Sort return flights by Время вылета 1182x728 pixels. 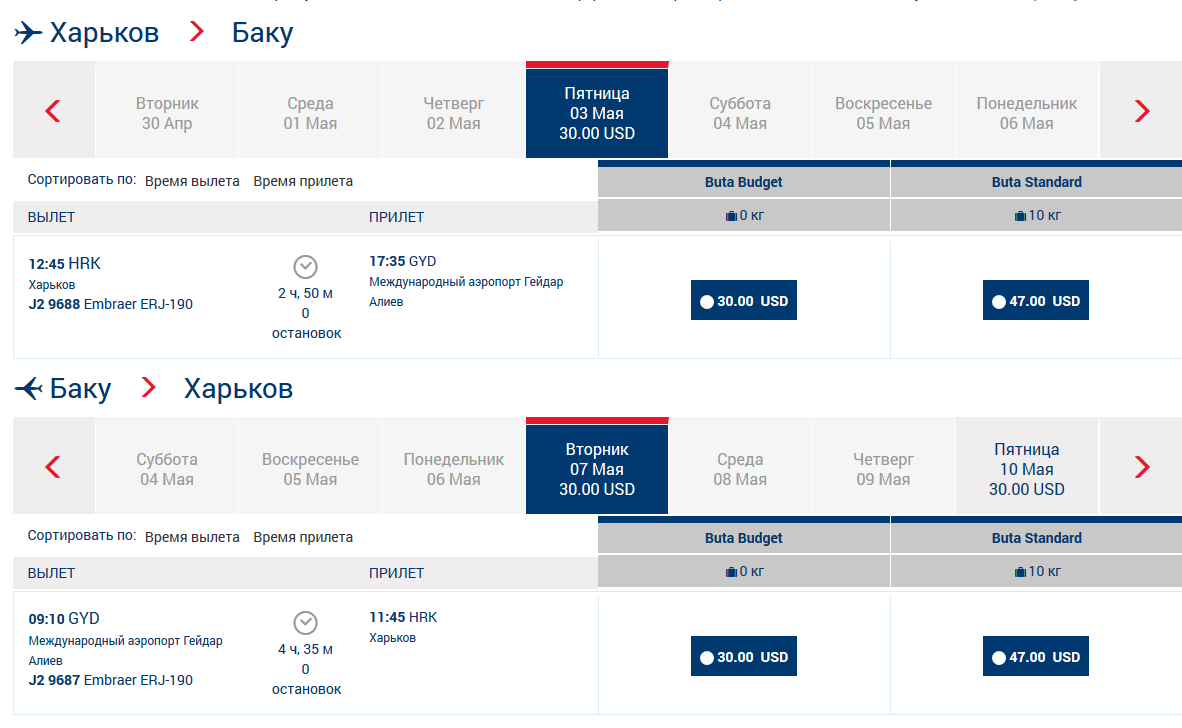pyautogui.click(x=192, y=537)
